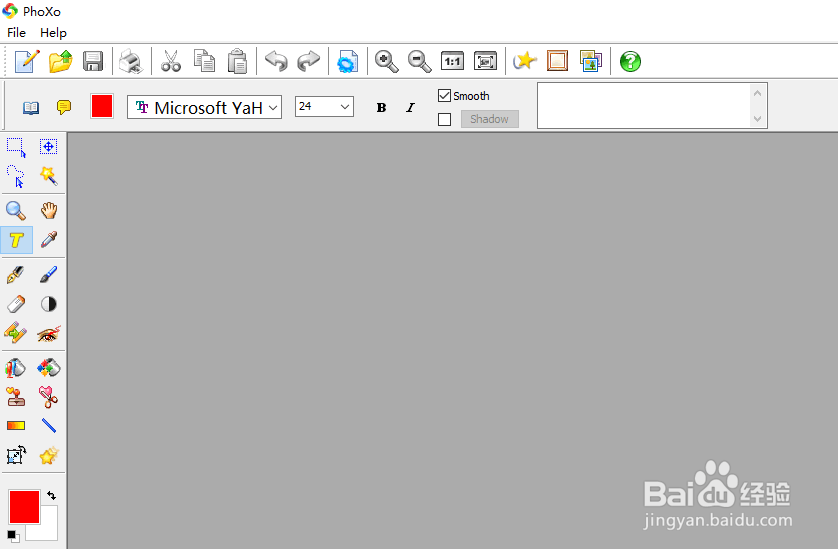Image resolution: width=838 pixels, height=549 pixels.
Task: Create a new image with pencil icon
Action: point(27,61)
